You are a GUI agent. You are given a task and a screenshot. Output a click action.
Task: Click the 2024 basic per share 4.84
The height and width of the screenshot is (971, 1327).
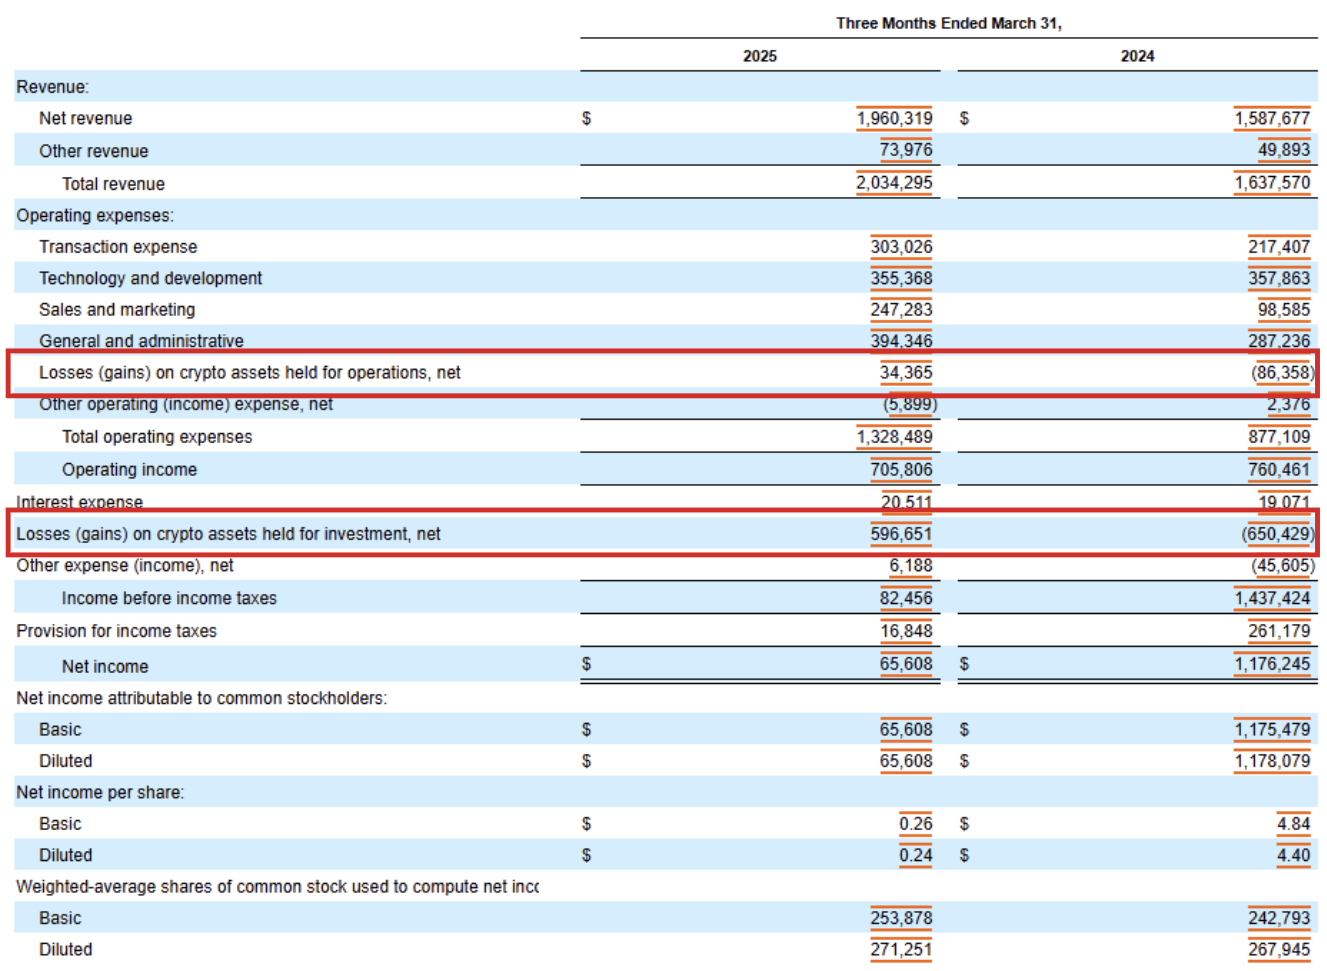click(1293, 823)
